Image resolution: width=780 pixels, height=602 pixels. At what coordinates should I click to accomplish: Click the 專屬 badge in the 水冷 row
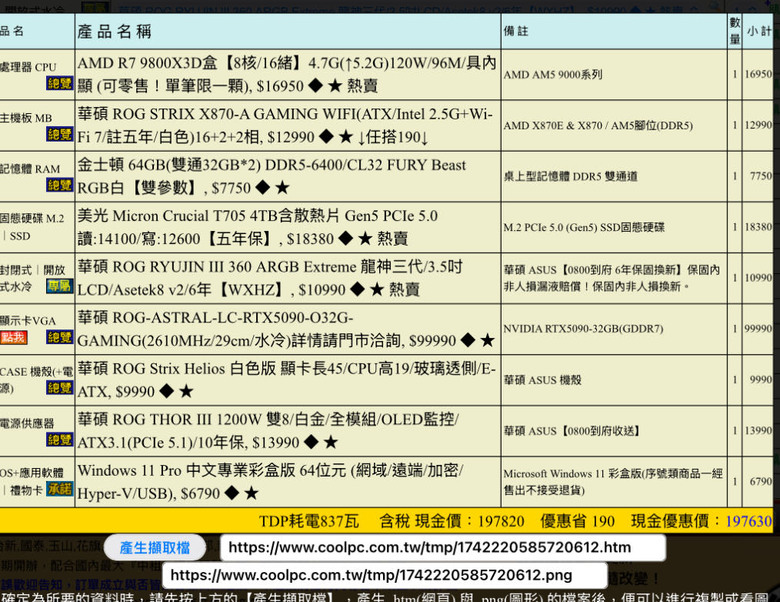coord(60,286)
